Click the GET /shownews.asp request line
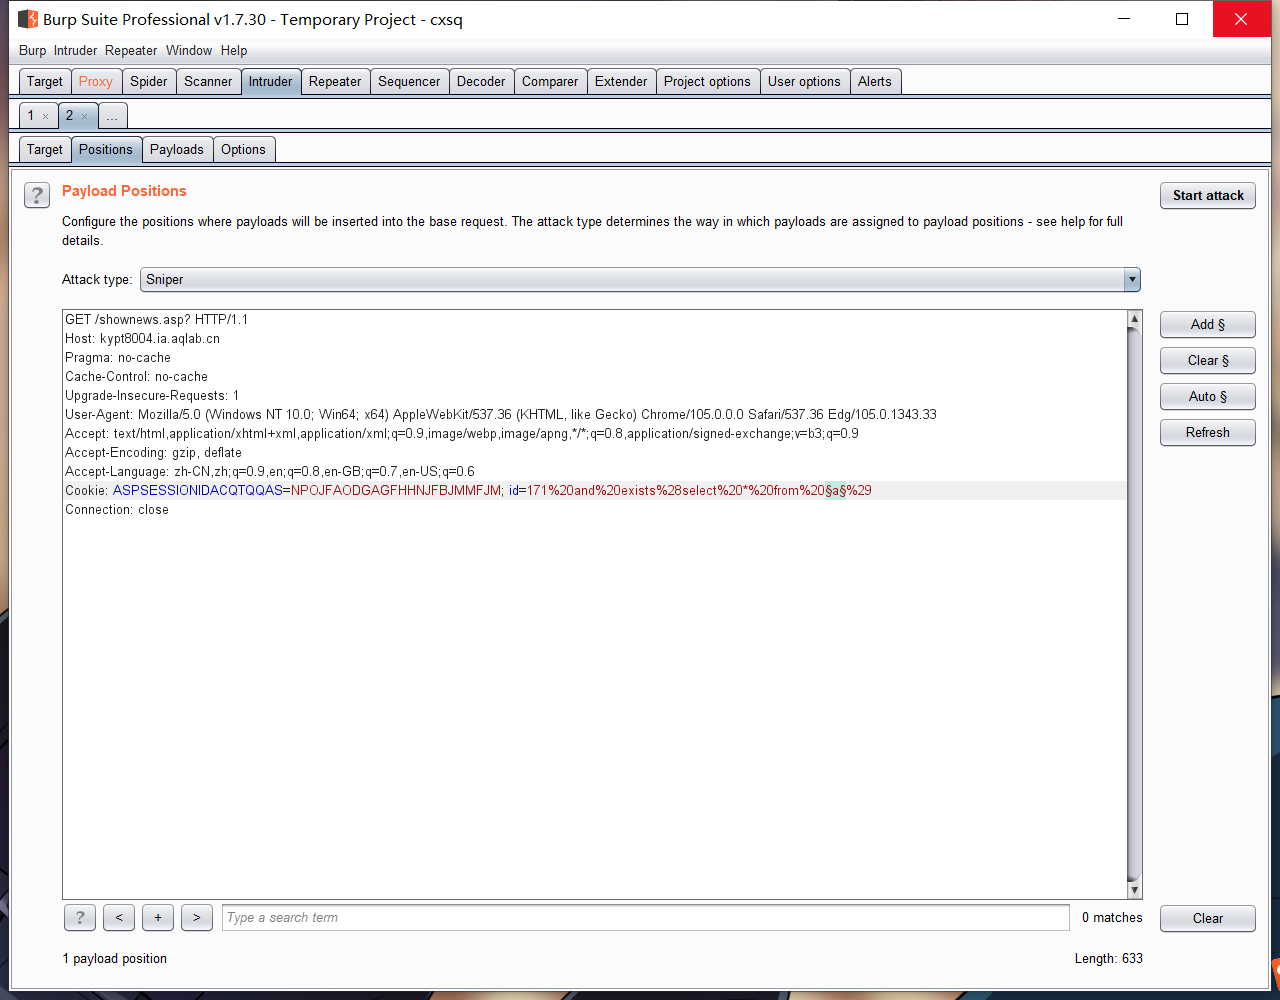Image resolution: width=1280 pixels, height=1000 pixels. (x=156, y=320)
